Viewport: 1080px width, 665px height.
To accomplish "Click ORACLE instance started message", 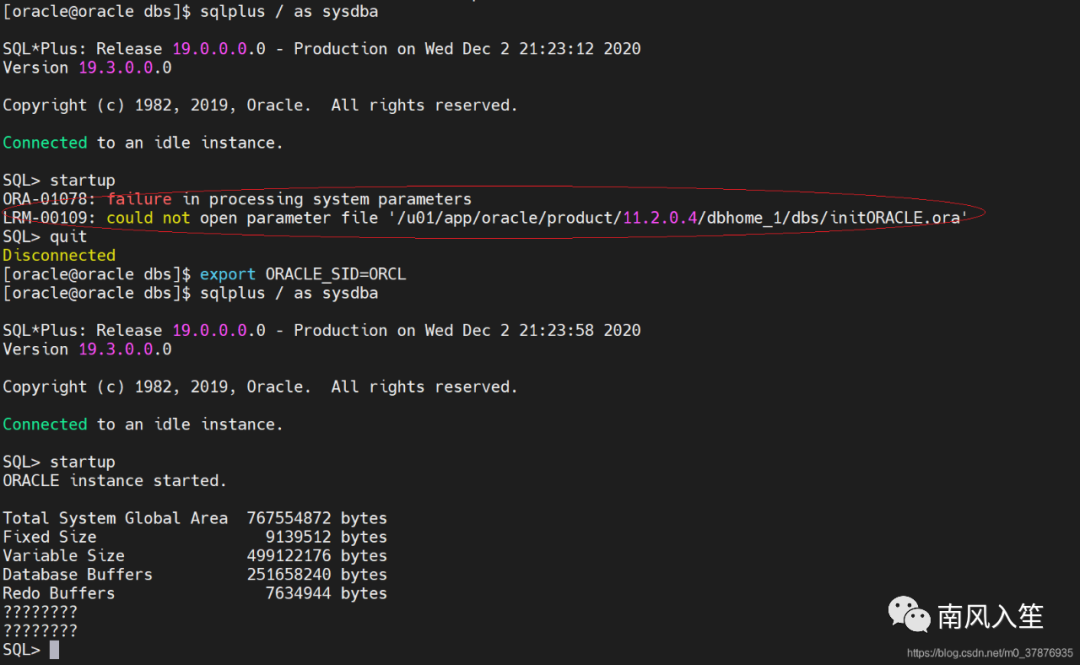I will pos(114,480).
